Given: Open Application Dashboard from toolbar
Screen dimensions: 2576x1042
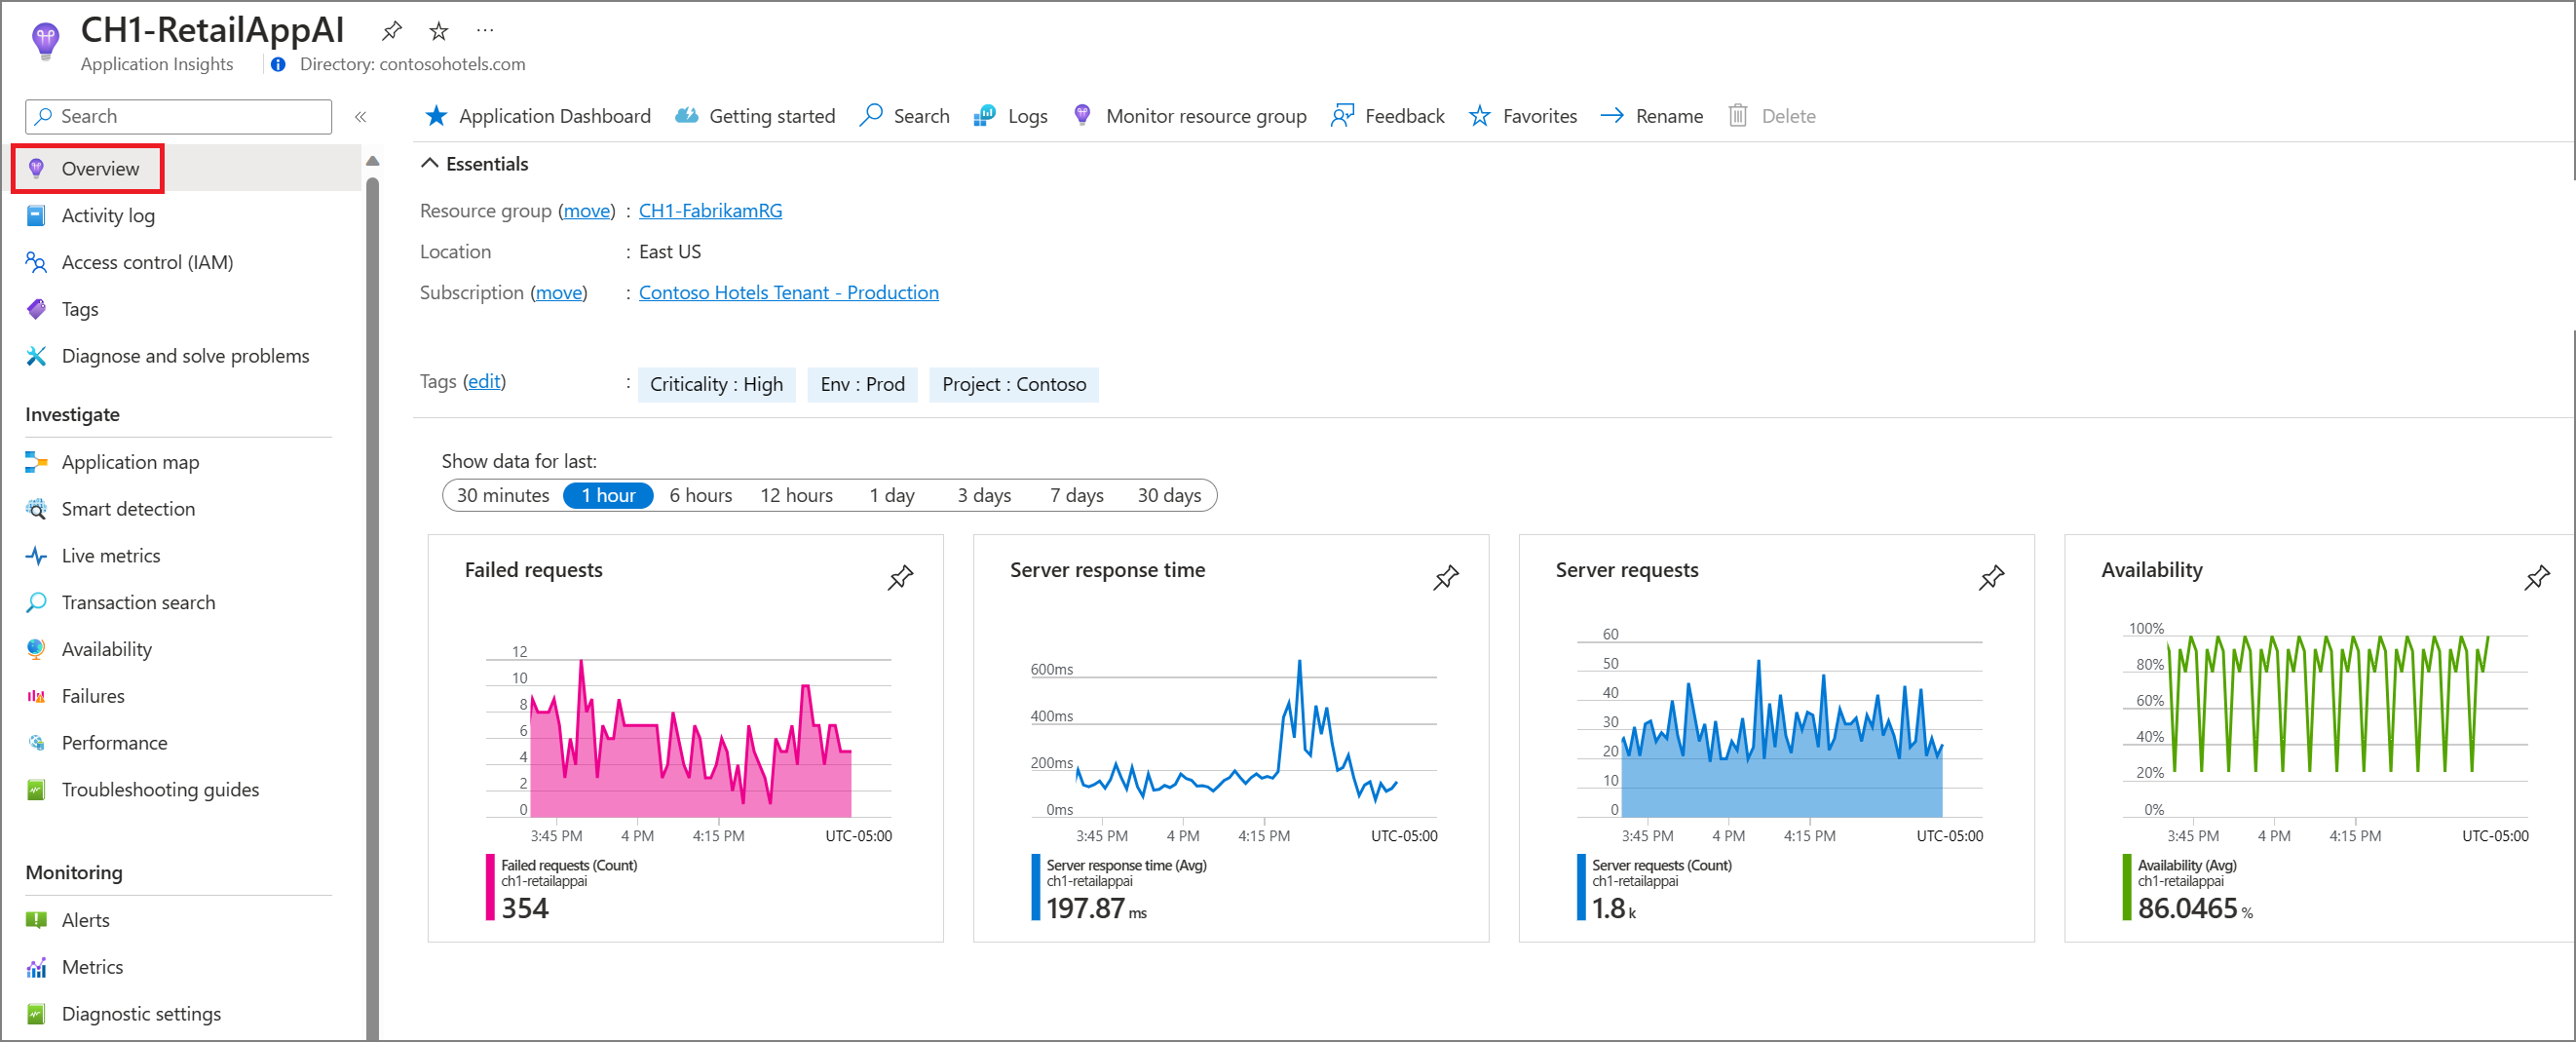Looking at the screenshot, I should (538, 116).
